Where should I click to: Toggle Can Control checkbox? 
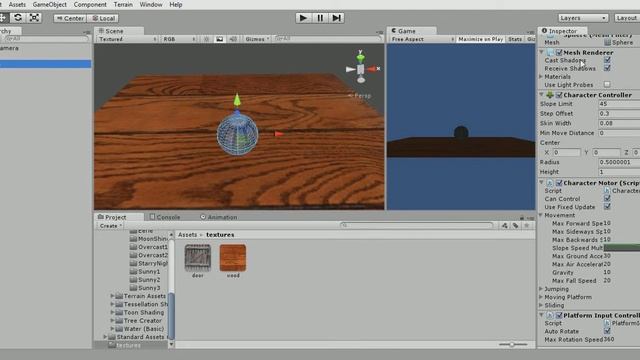click(x=607, y=198)
